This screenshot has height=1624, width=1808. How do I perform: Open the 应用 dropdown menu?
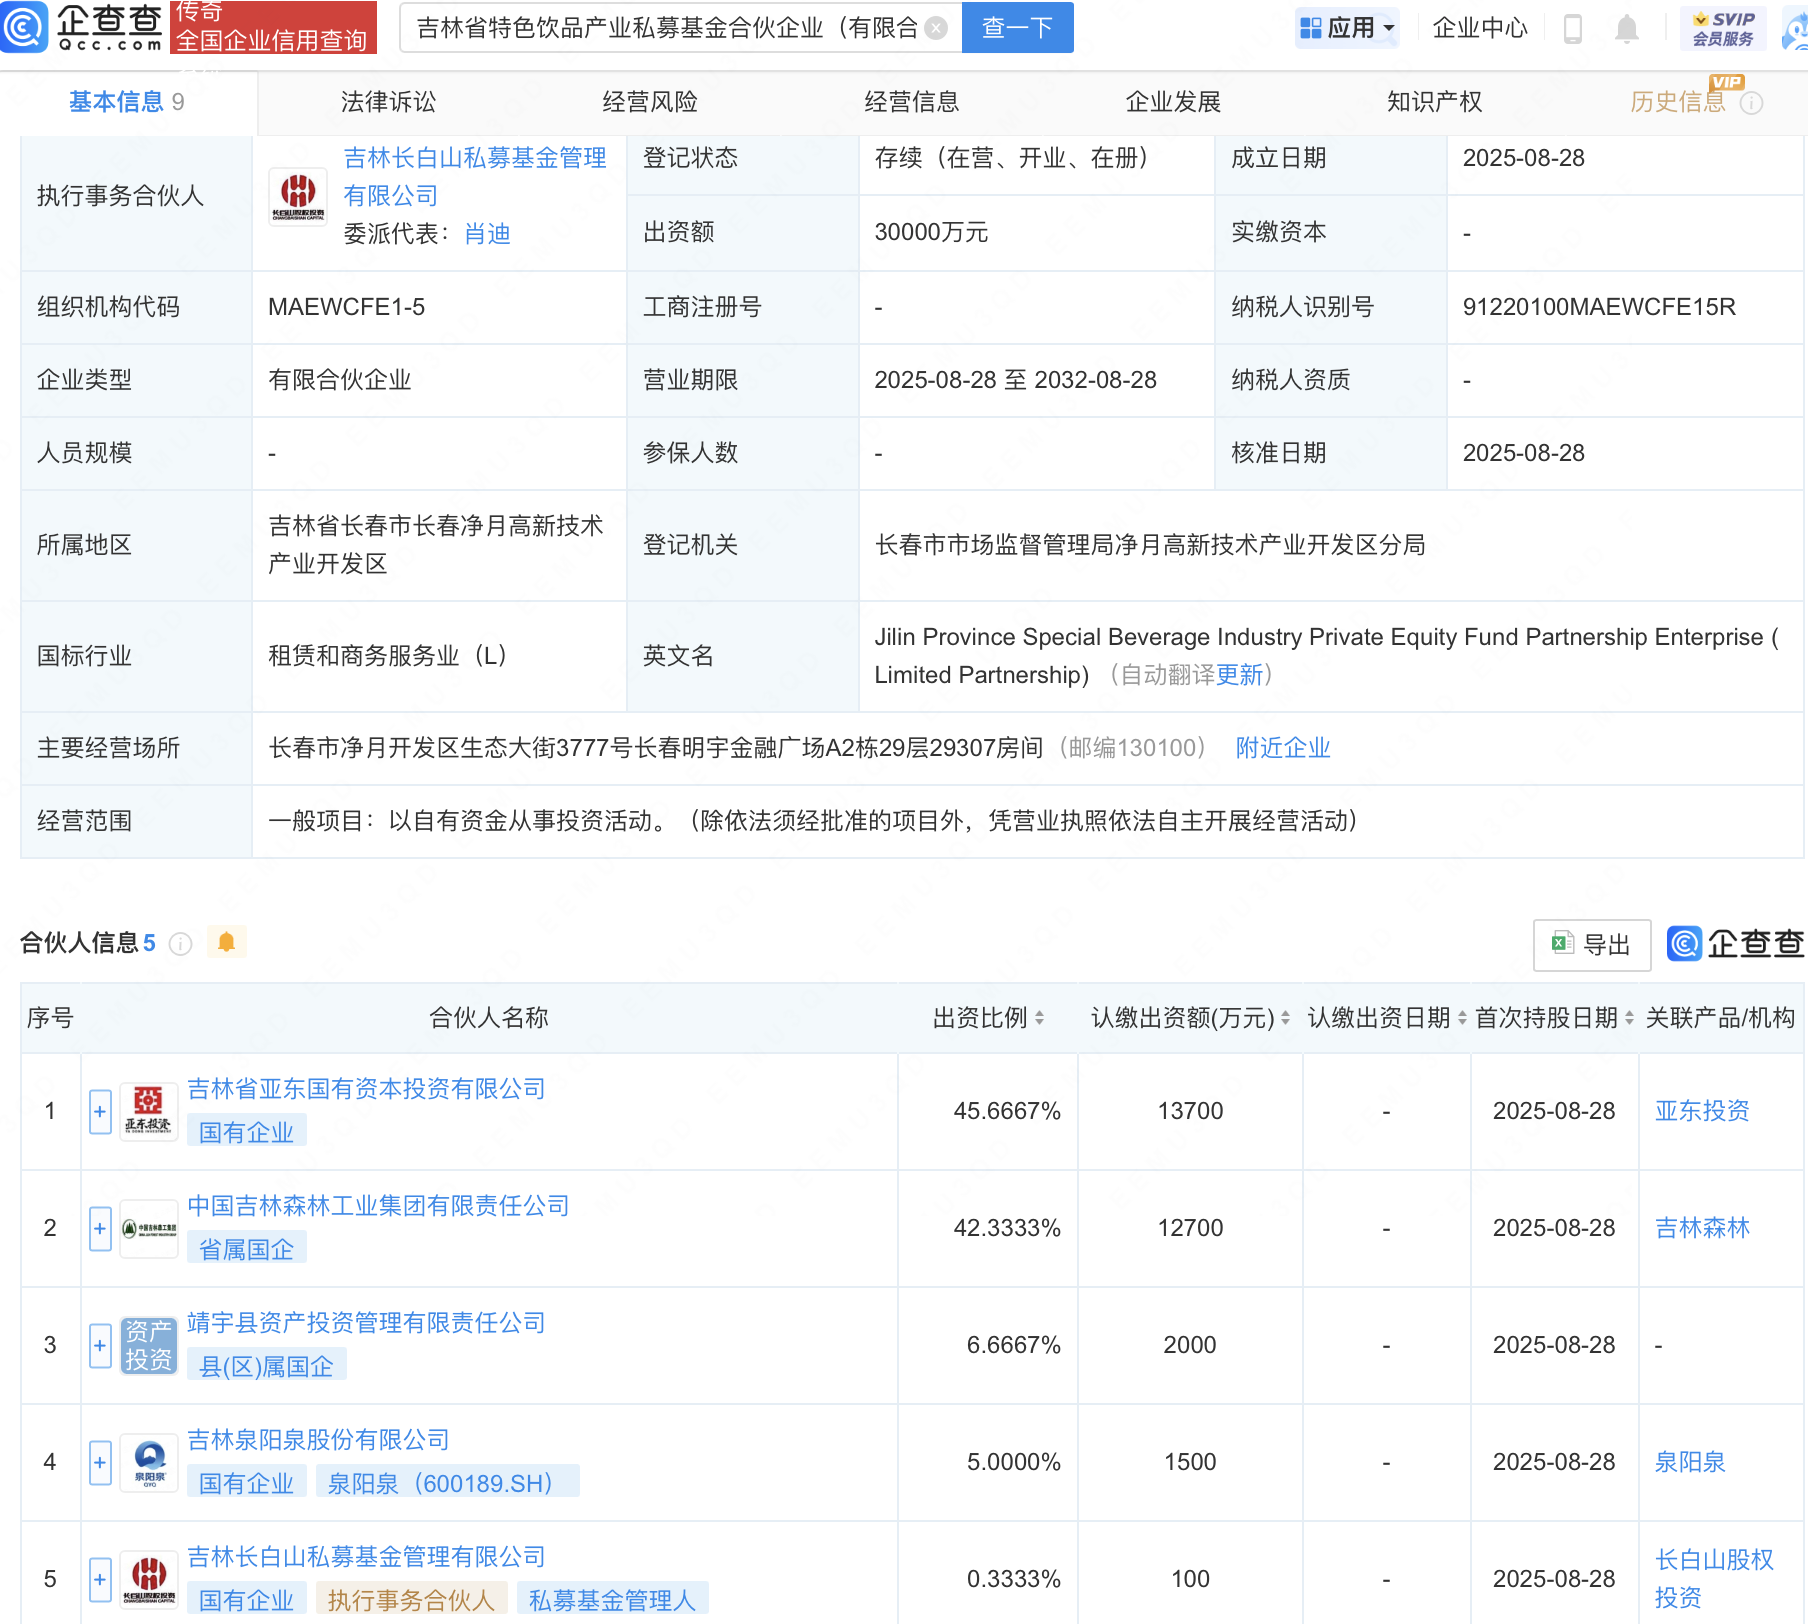(1347, 28)
